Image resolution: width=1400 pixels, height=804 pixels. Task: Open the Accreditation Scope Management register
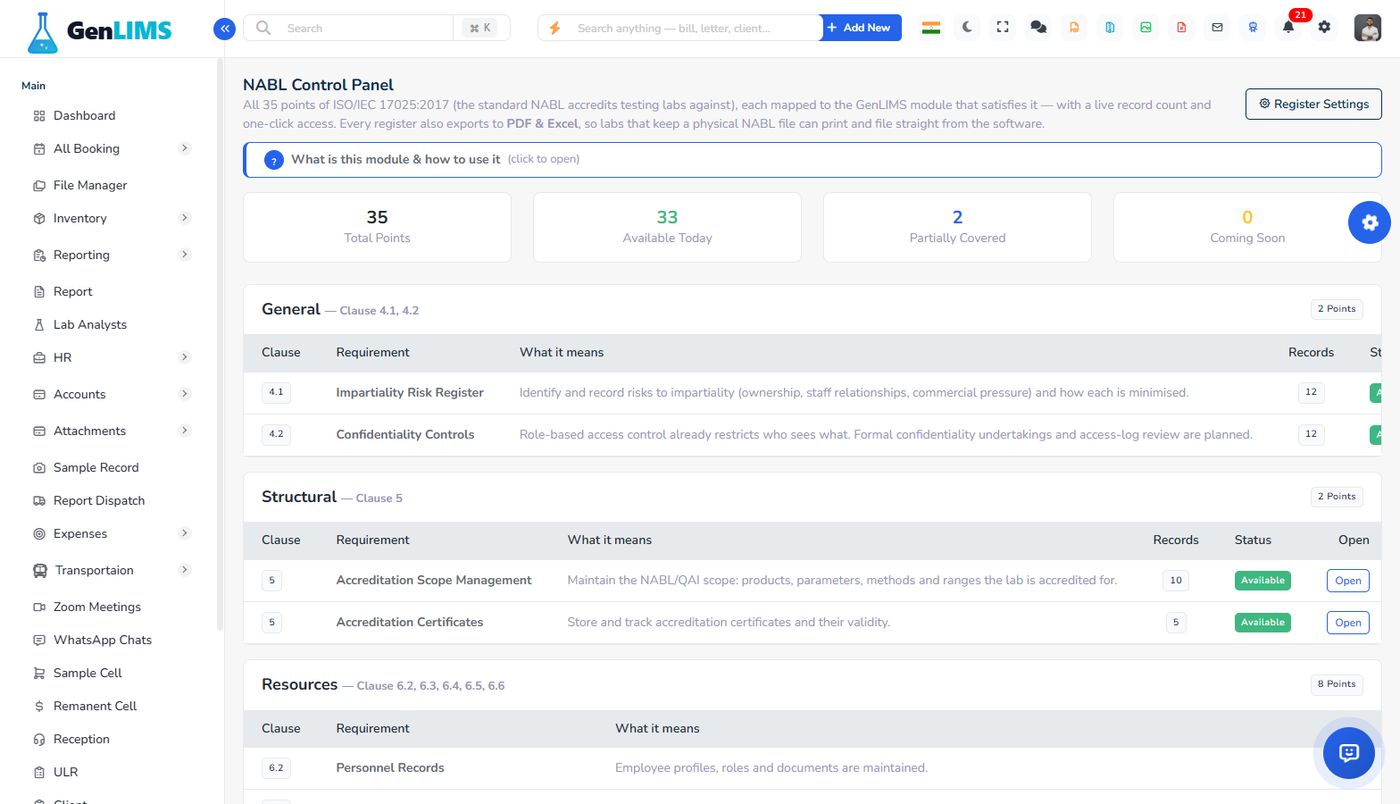1348,581
